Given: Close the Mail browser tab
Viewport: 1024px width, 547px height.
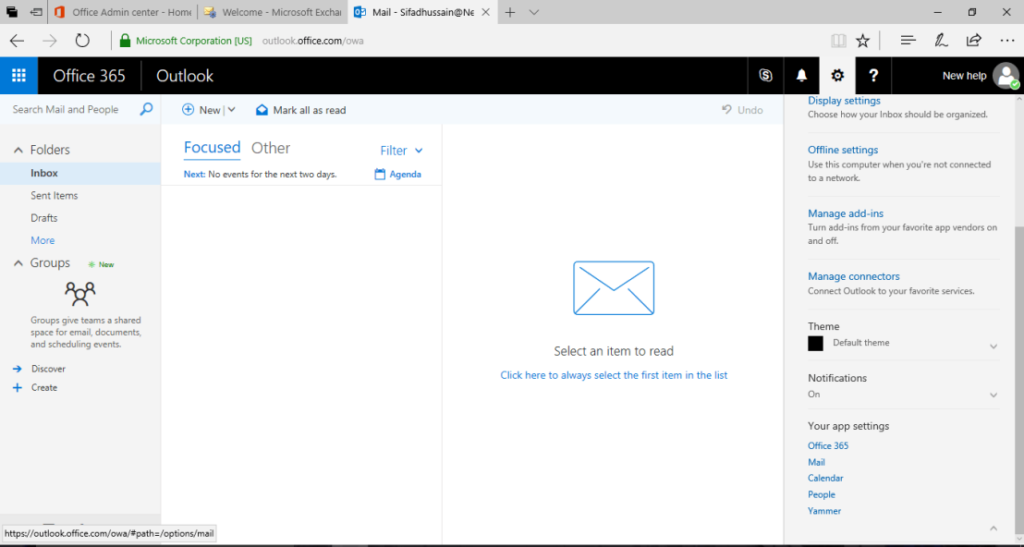Looking at the screenshot, I should 485,12.
